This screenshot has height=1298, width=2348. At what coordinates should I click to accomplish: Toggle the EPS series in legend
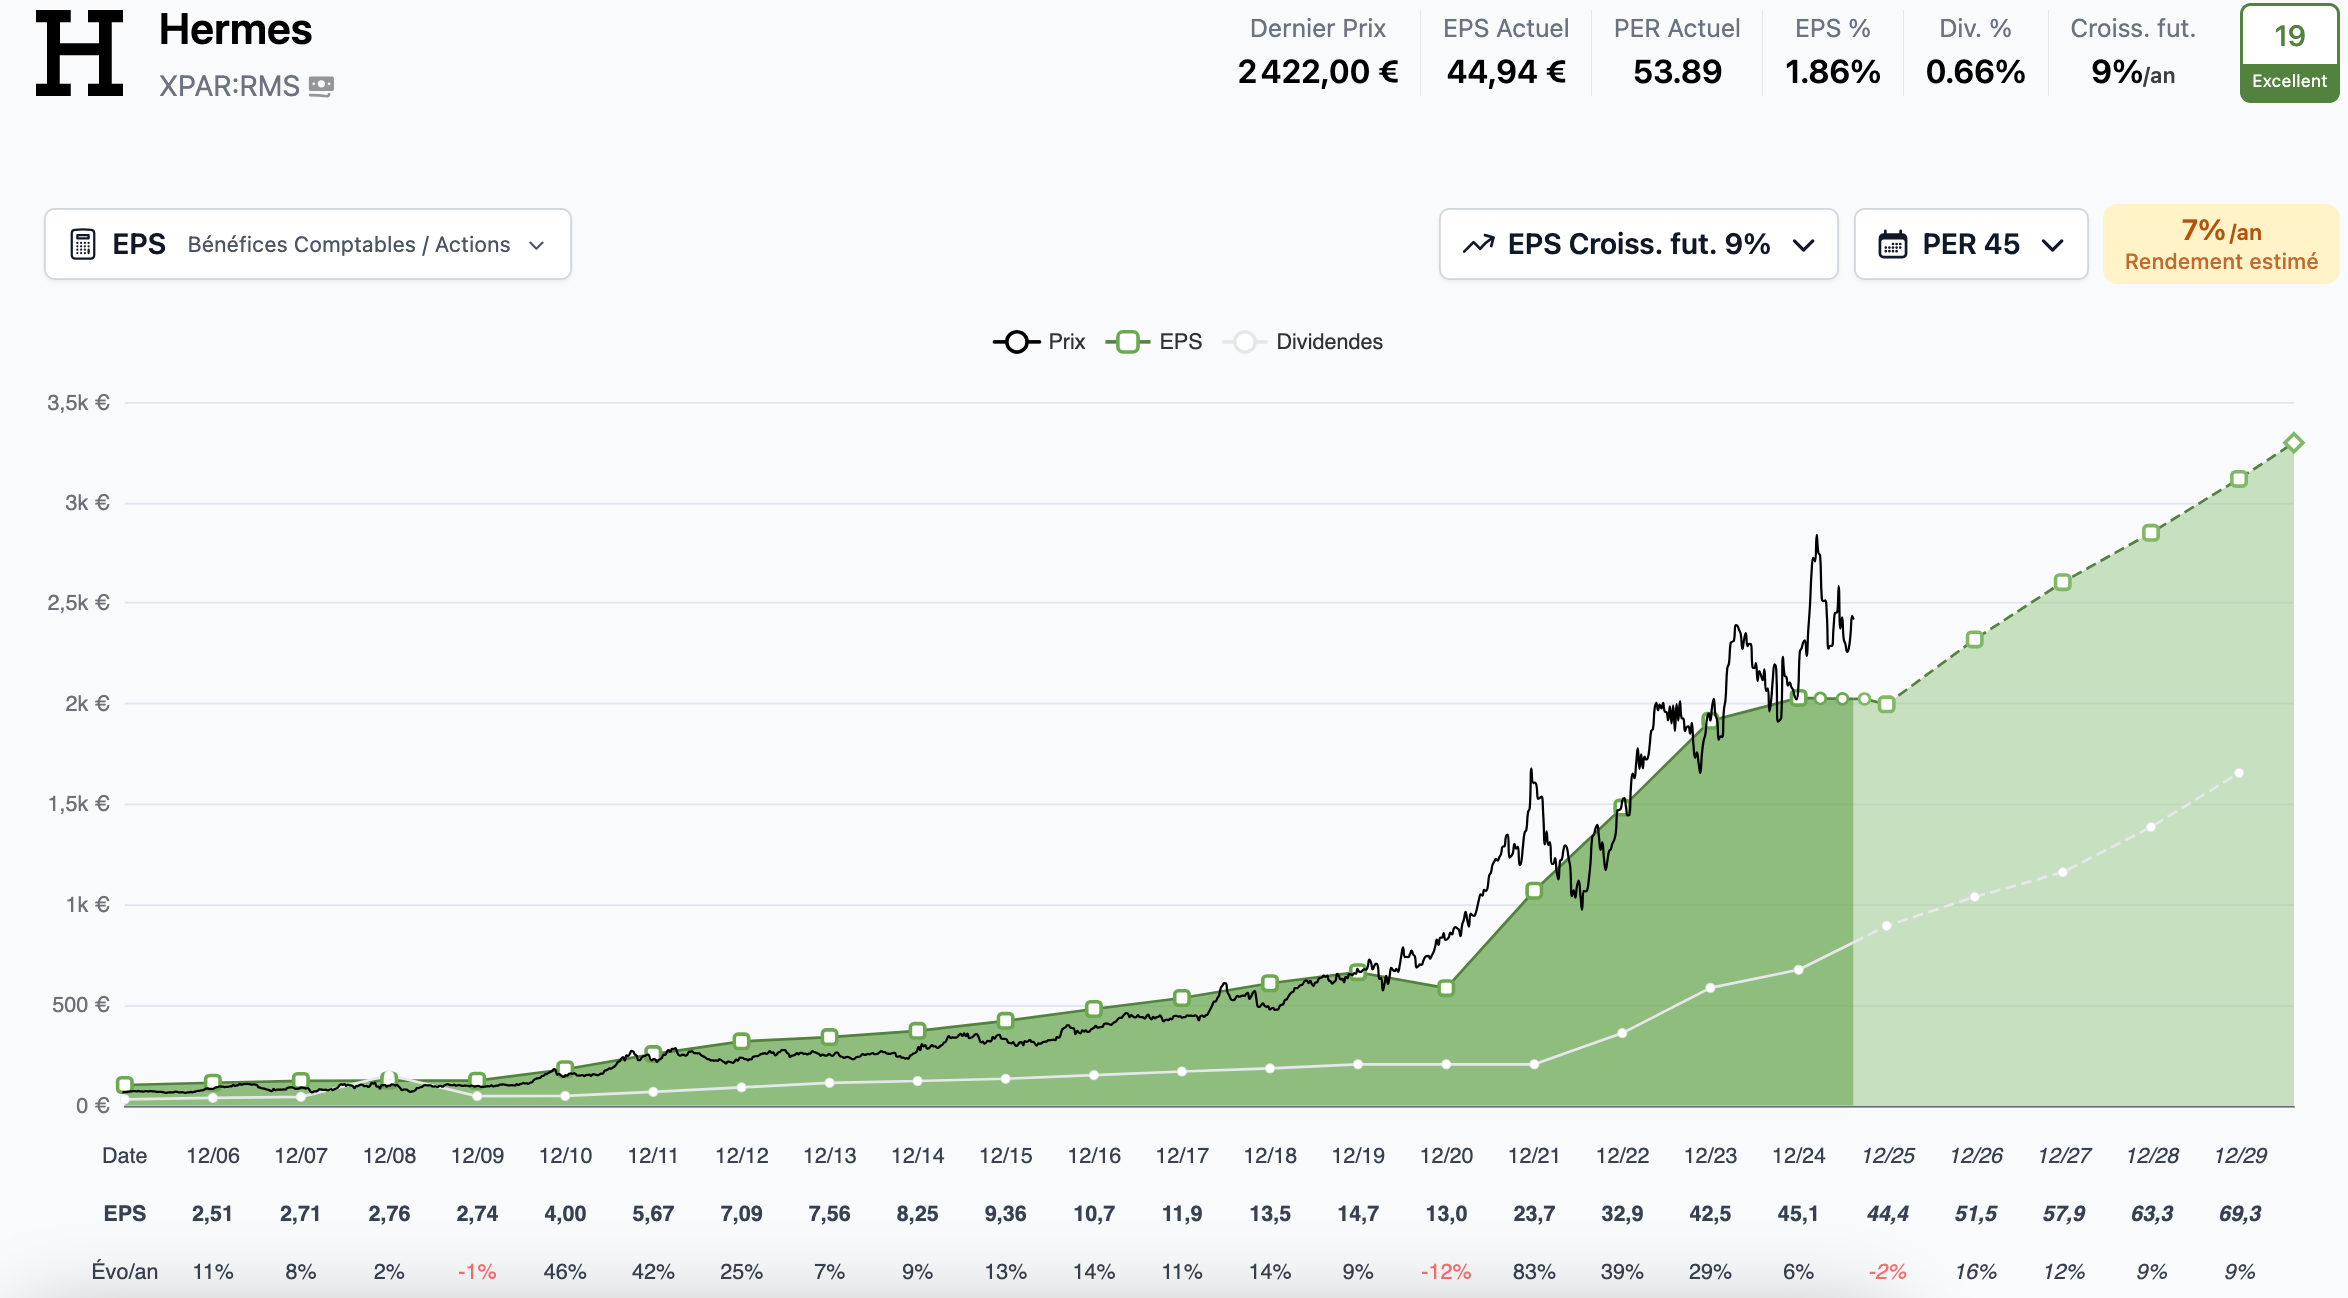tap(1154, 342)
